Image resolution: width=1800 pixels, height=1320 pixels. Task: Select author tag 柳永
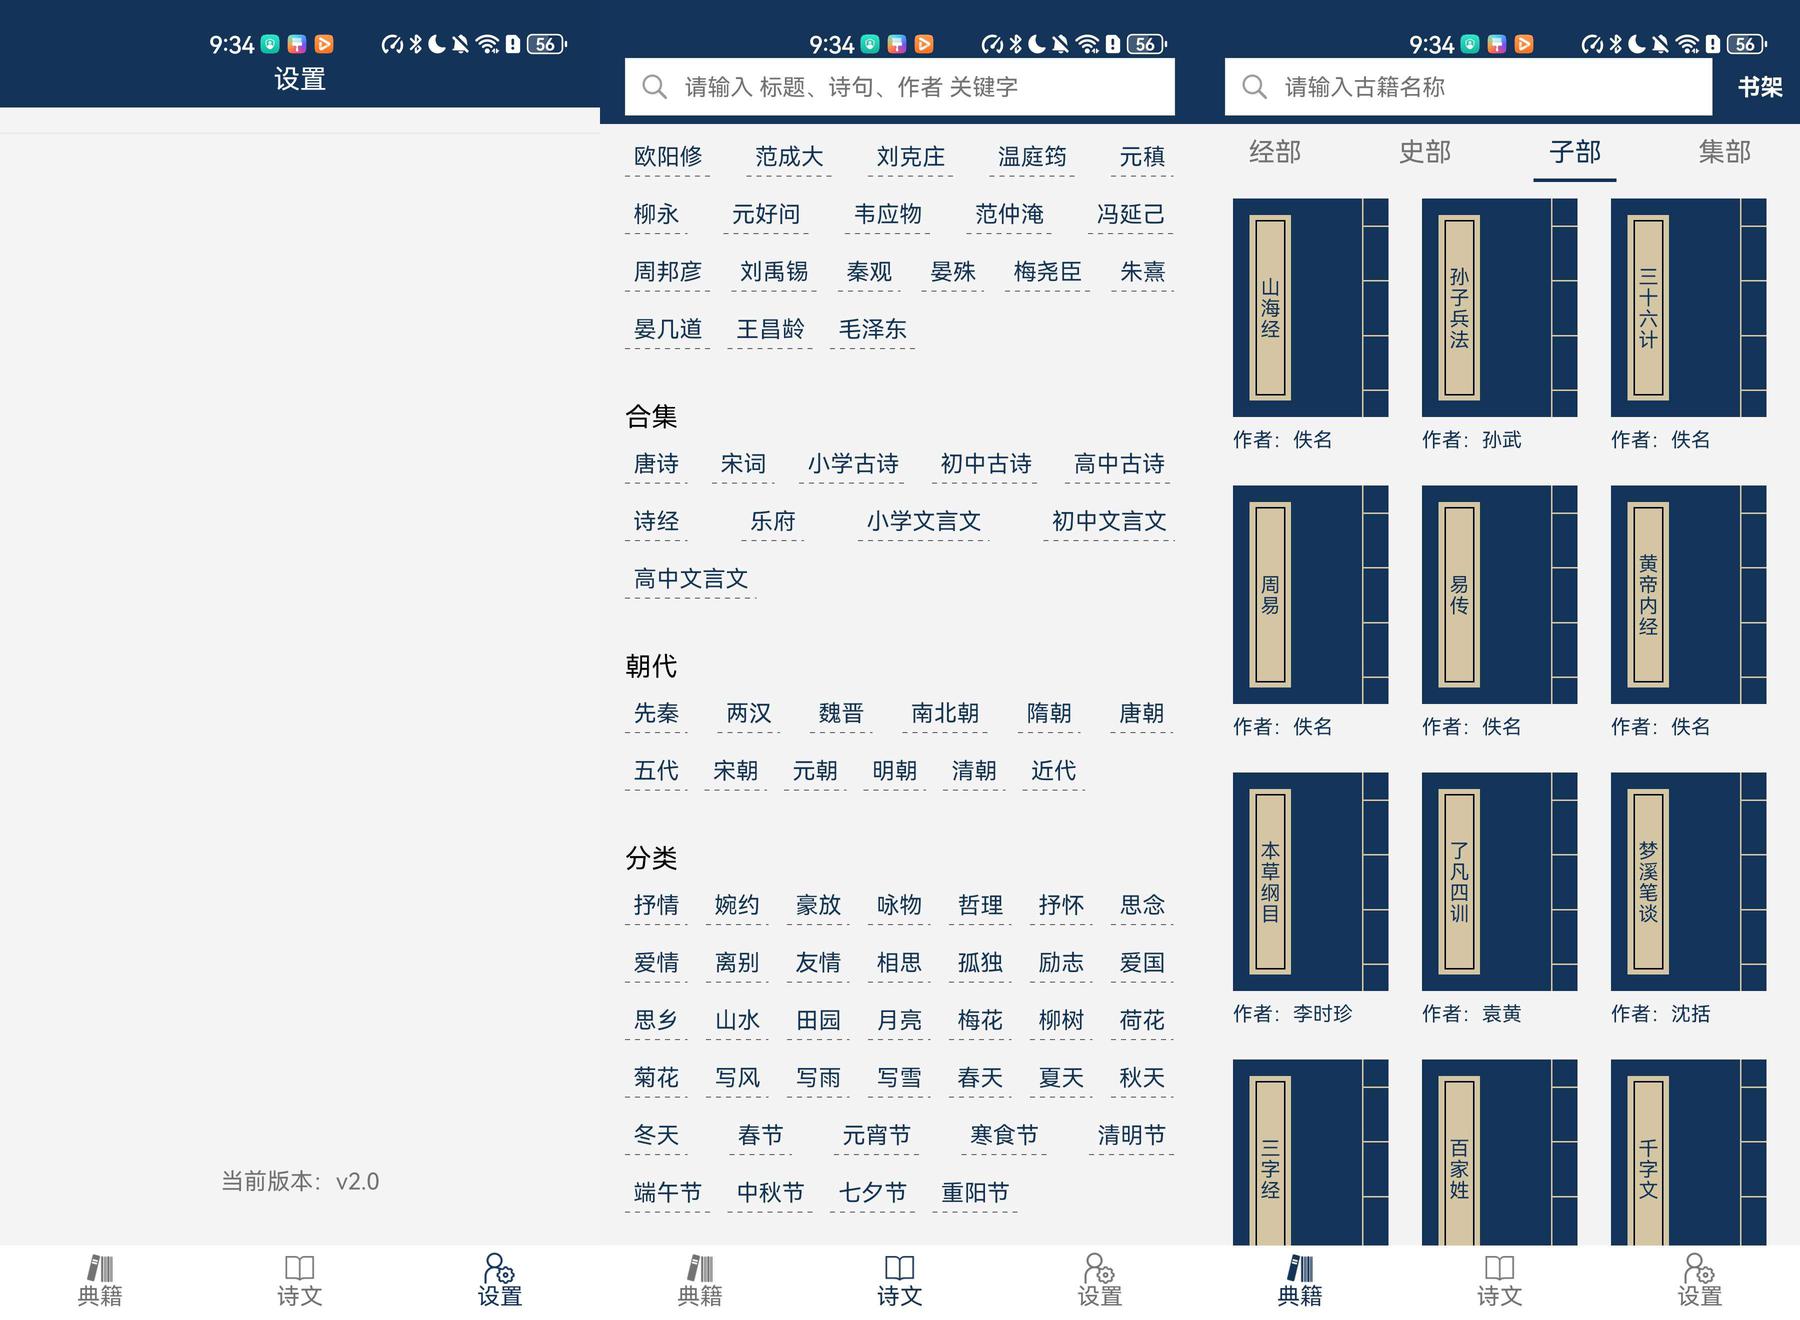coord(656,214)
